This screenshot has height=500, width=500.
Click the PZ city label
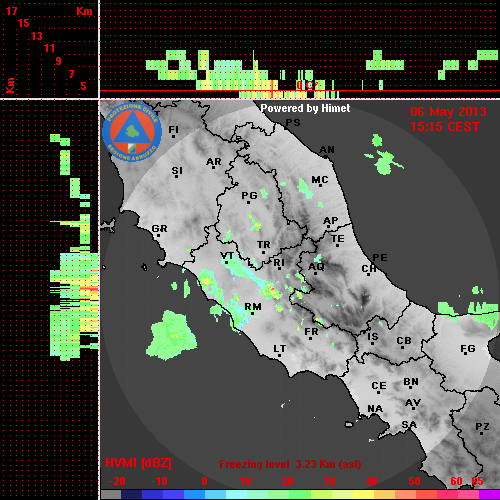482,427
